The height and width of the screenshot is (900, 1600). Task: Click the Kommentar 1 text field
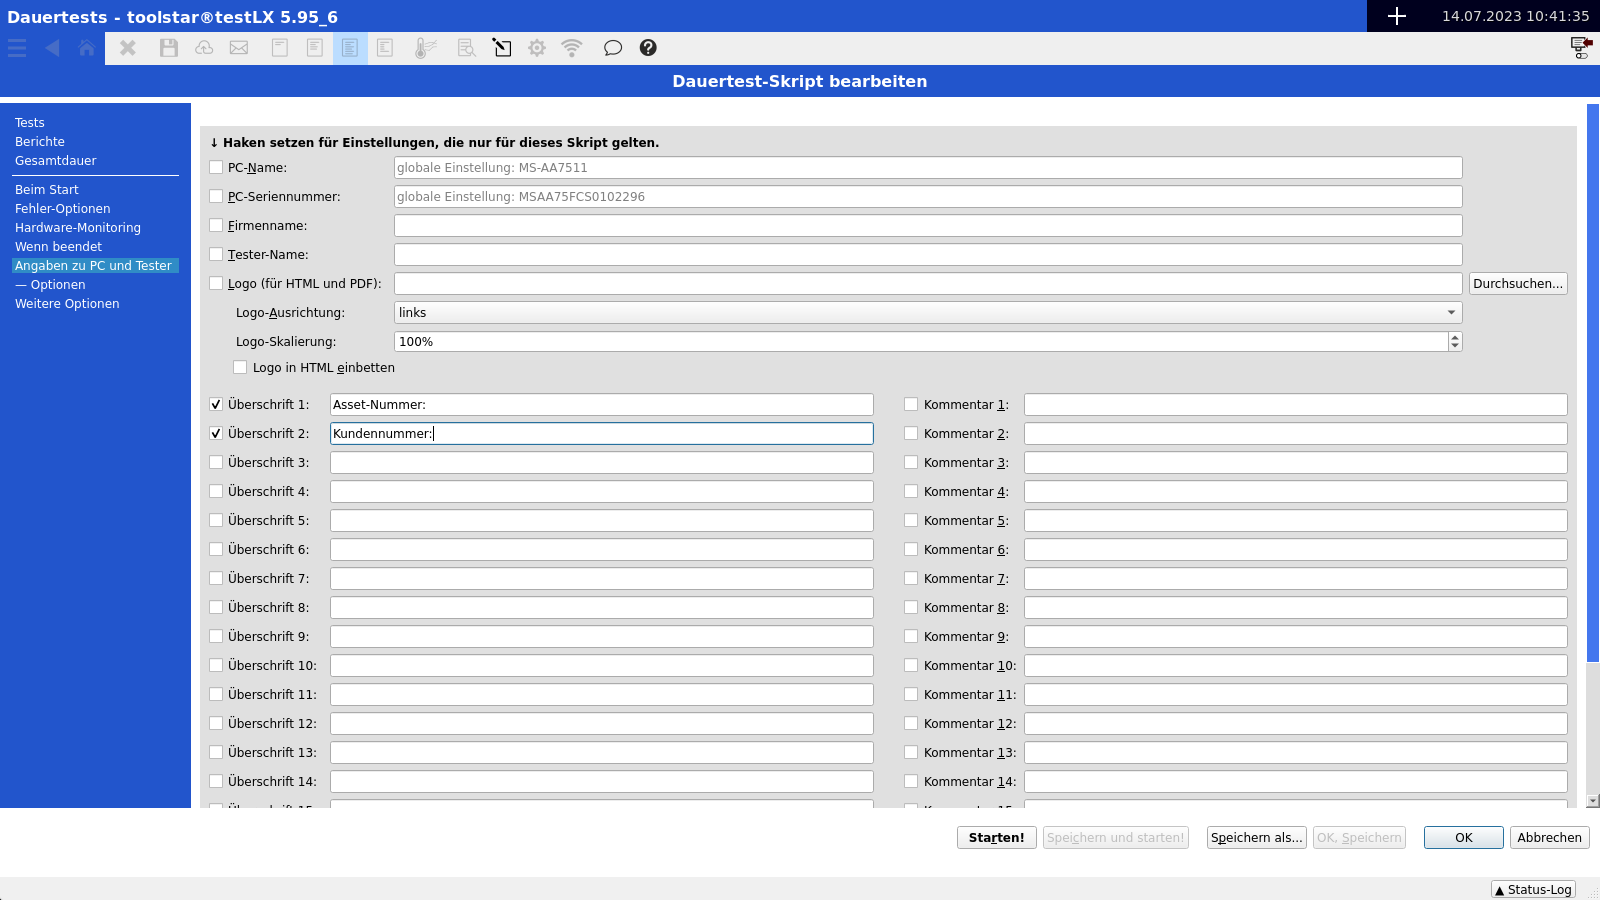tap(1295, 405)
